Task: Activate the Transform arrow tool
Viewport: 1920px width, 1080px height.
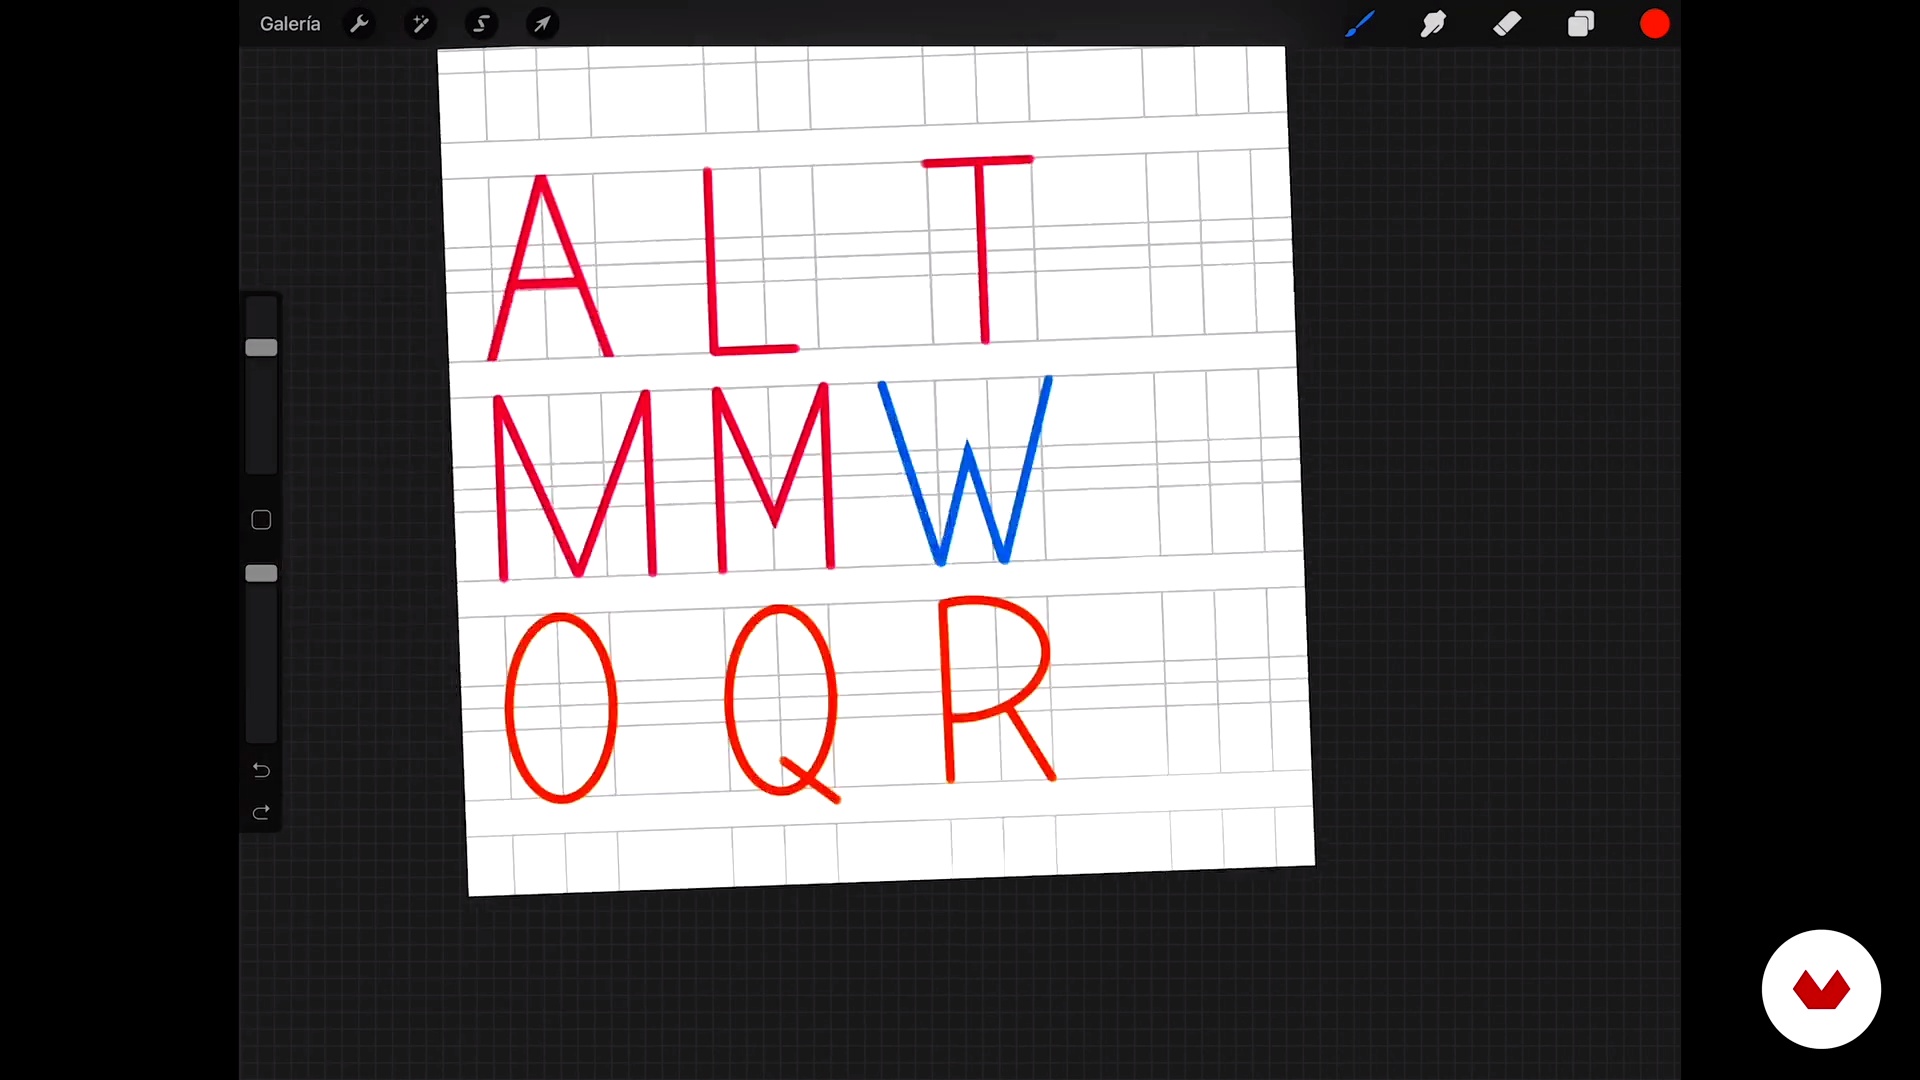Action: (x=542, y=24)
